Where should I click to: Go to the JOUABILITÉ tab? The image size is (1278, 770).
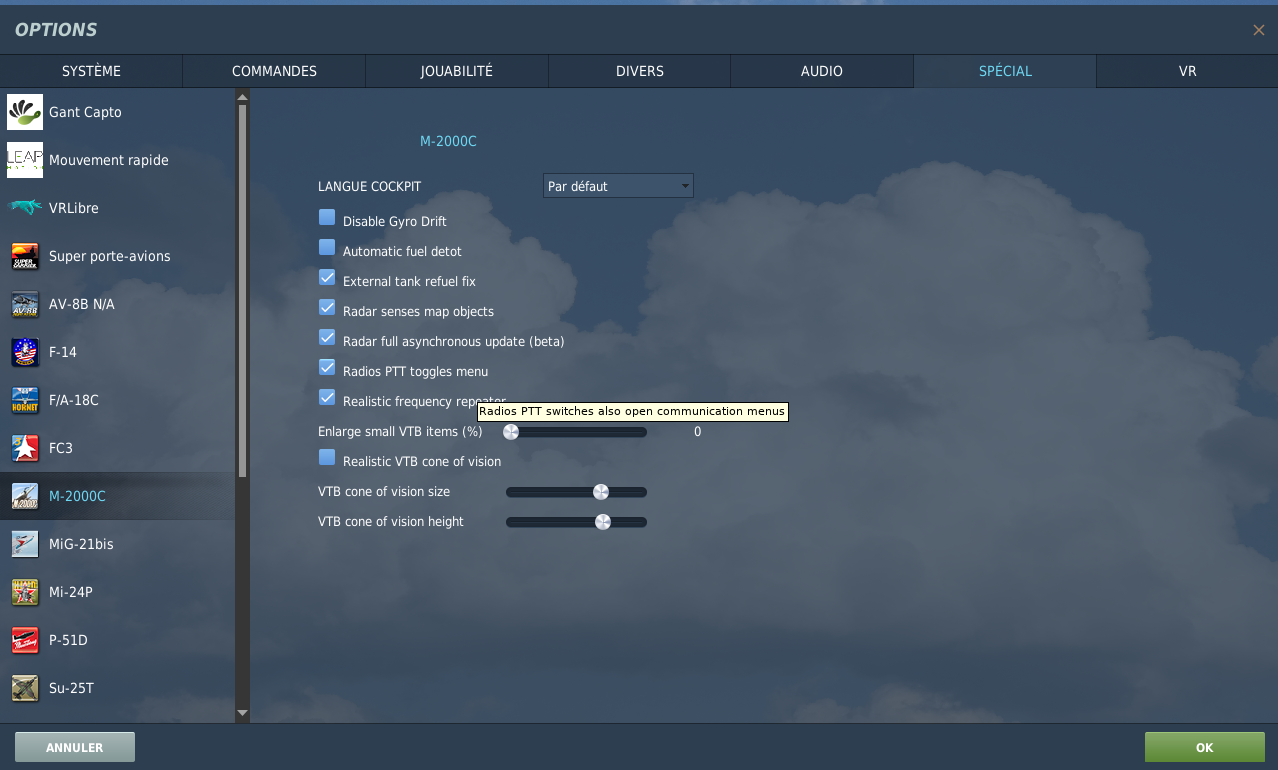click(x=457, y=71)
